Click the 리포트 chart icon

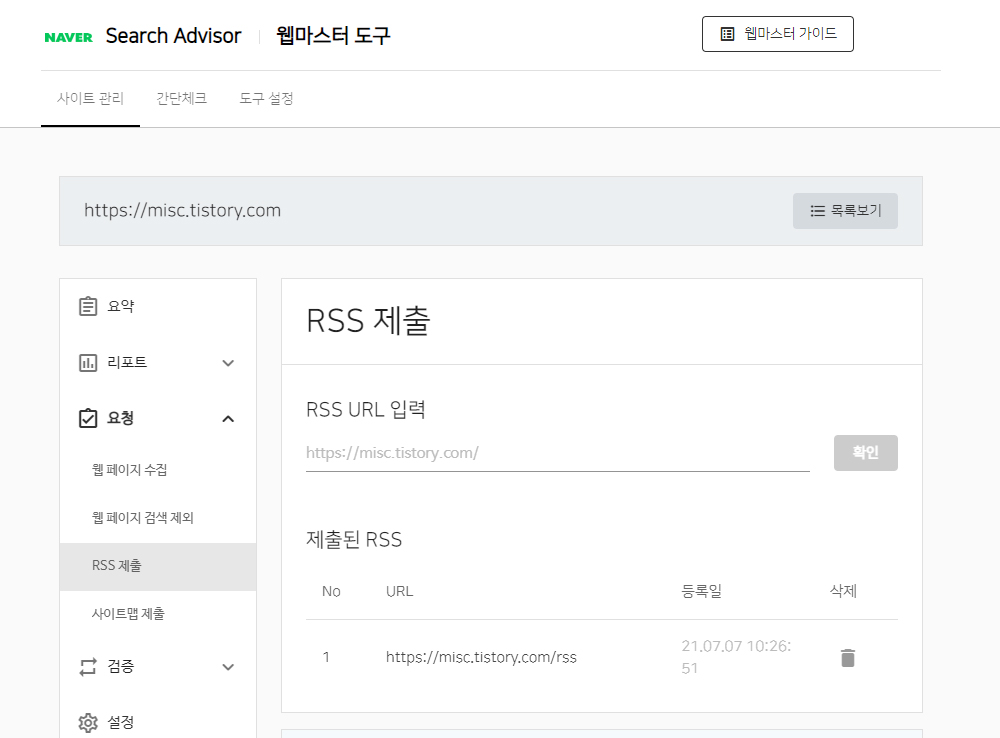88,362
